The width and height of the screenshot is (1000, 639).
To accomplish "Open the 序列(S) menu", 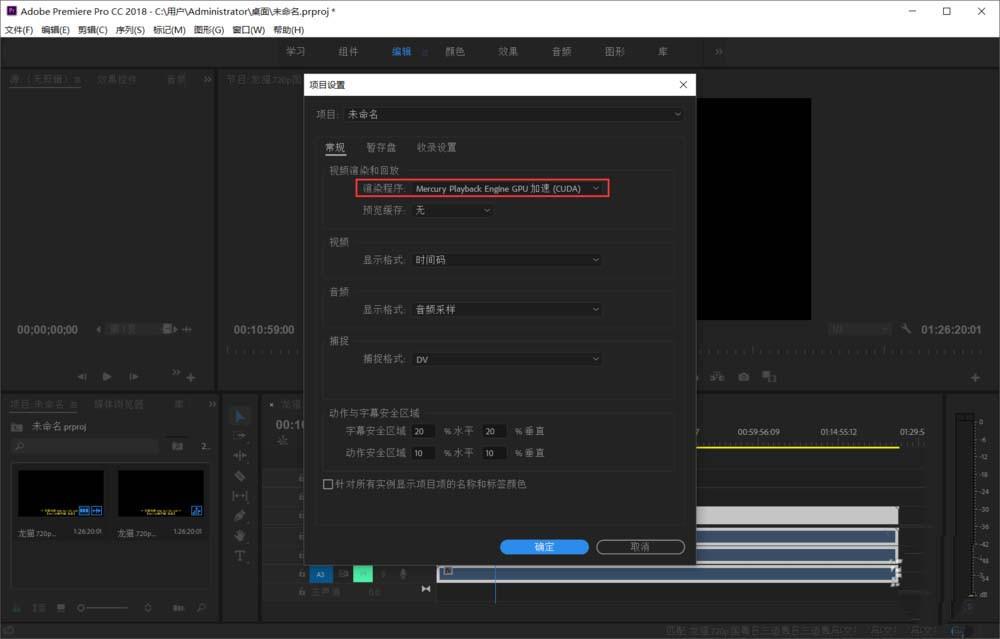I will pos(131,29).
